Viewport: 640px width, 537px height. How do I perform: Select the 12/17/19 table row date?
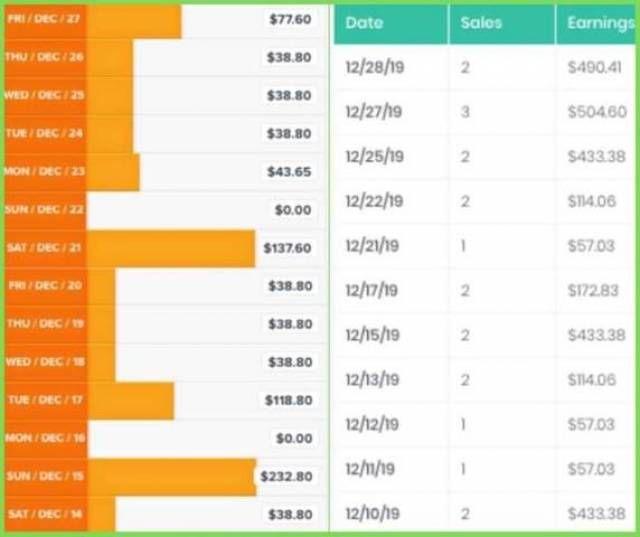pyautogui.click(x=372, y=291)
